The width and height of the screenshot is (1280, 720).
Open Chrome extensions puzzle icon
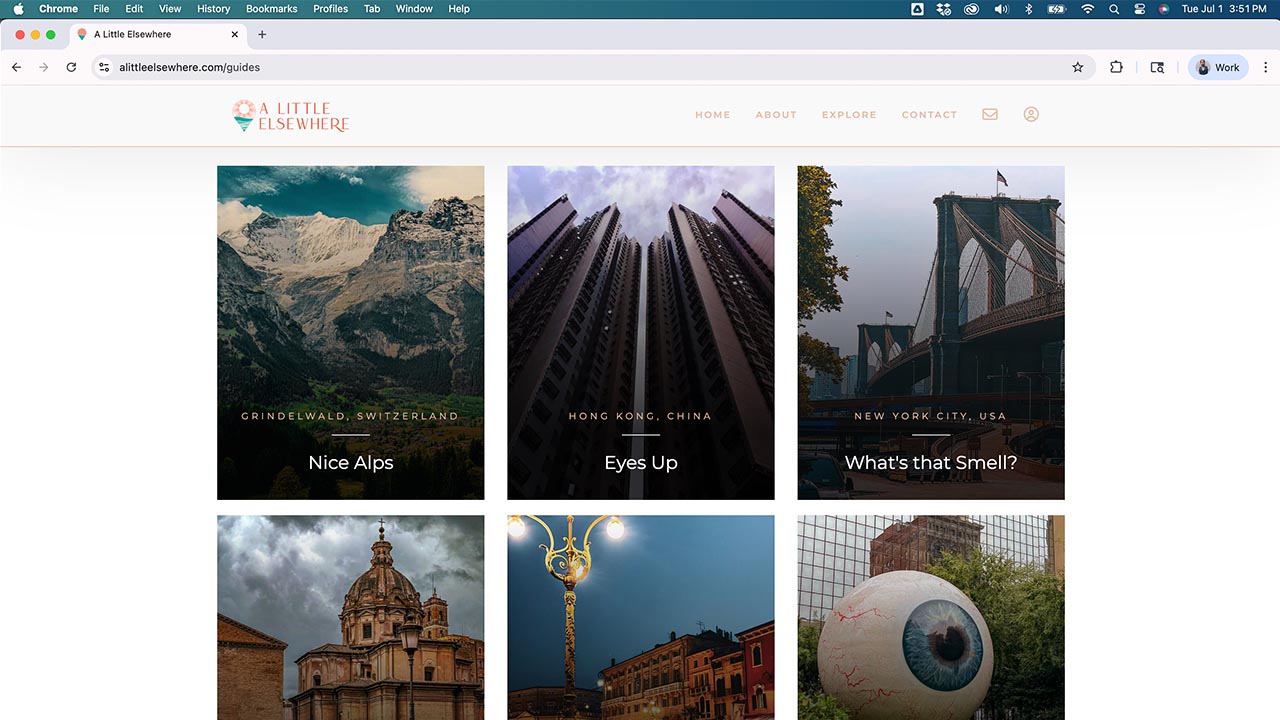(x=1116, y=67)
